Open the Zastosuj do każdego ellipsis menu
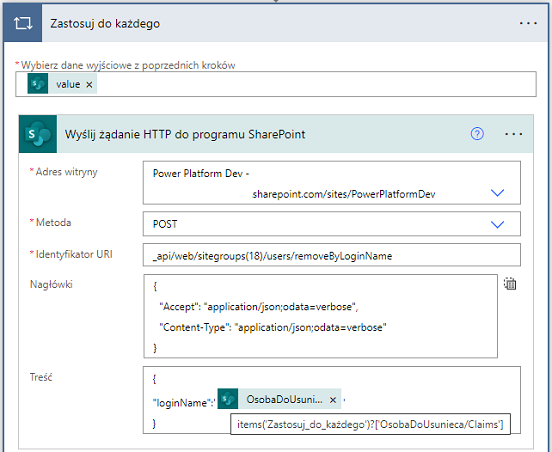Viewport: 552px width, 452px height. pyautogui.click(x=528, y=24)
